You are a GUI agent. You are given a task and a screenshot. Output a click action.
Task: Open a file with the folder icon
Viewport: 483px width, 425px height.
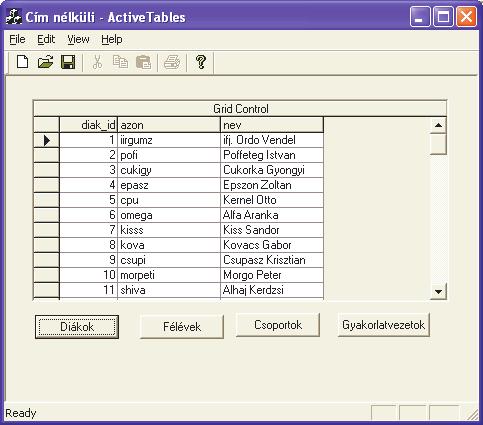click(45, 62)
